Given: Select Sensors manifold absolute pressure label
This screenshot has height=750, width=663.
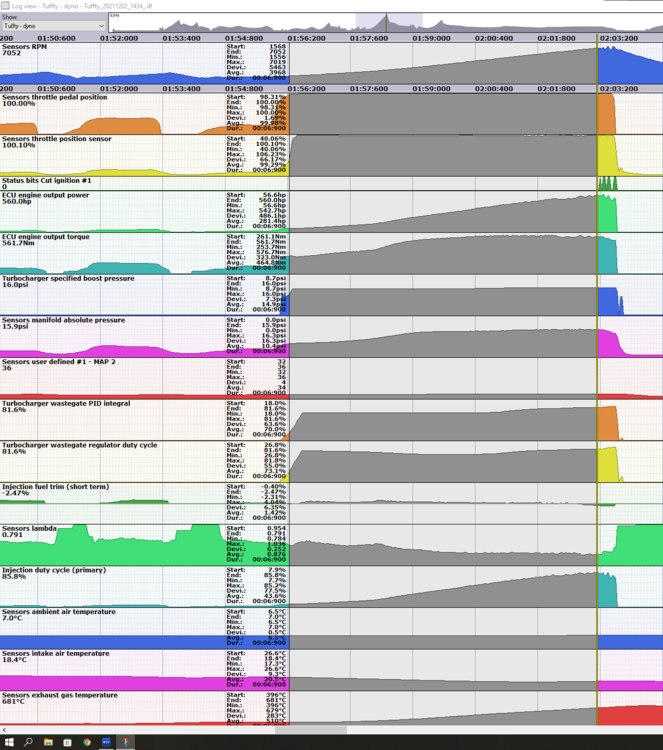Looking at the screenshot, I should pos(63,320).
